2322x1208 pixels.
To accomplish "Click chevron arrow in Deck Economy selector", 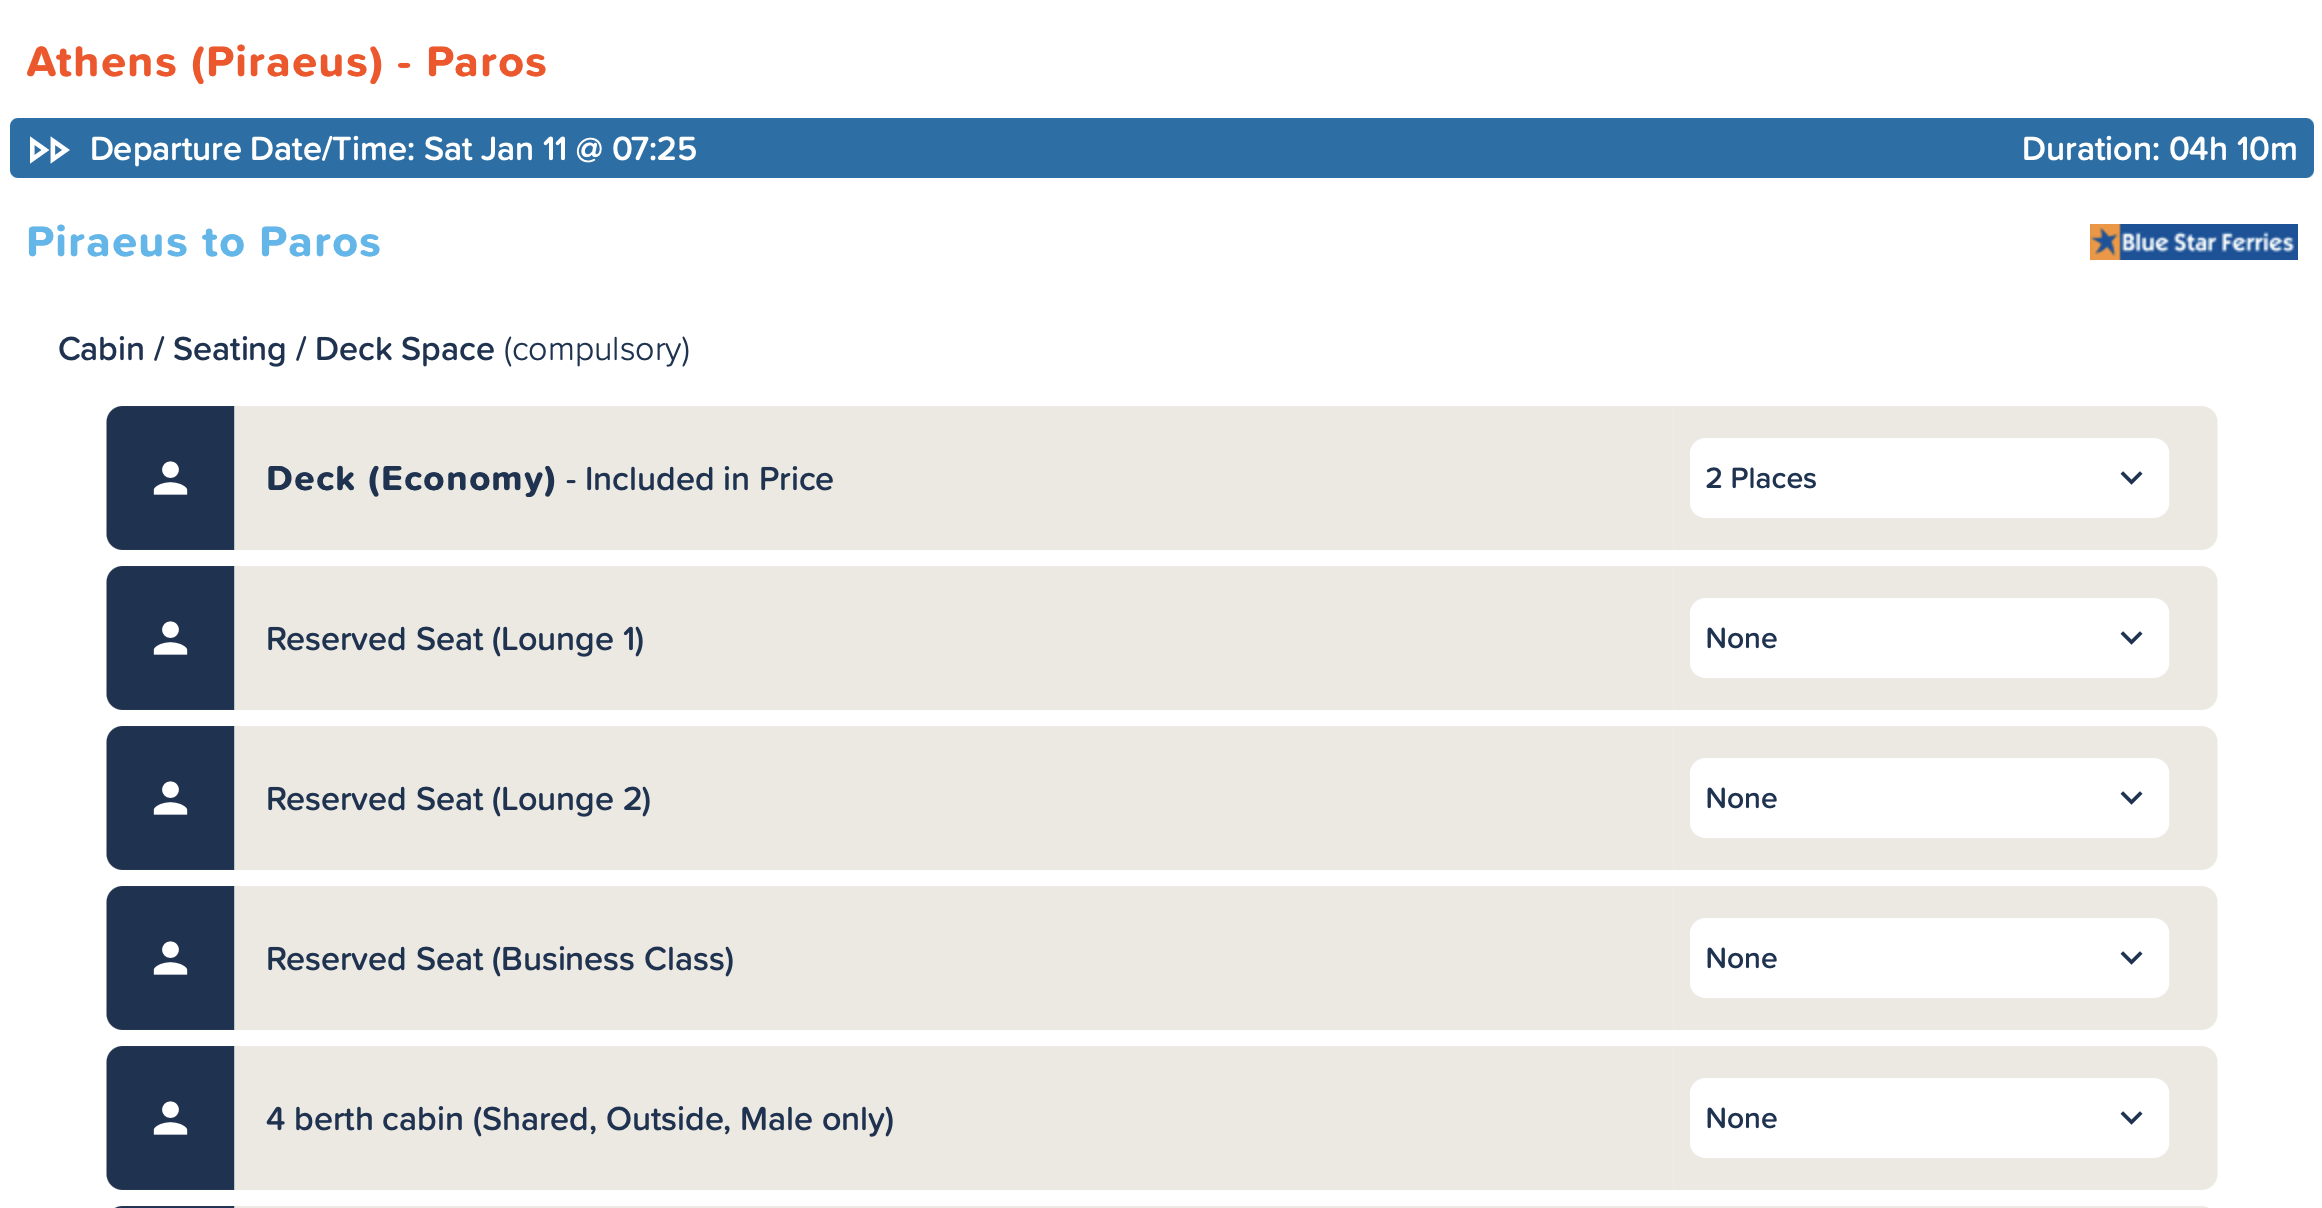I will (x=2131, y=478).
